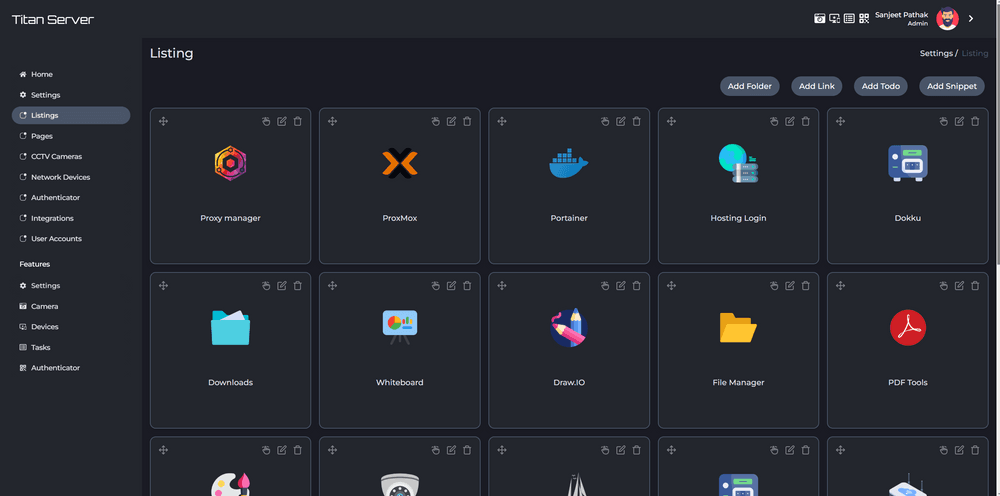The height and width of the screenshot is (496, 1000).
Task: Click the Add Link button
Action: point(816,86)
